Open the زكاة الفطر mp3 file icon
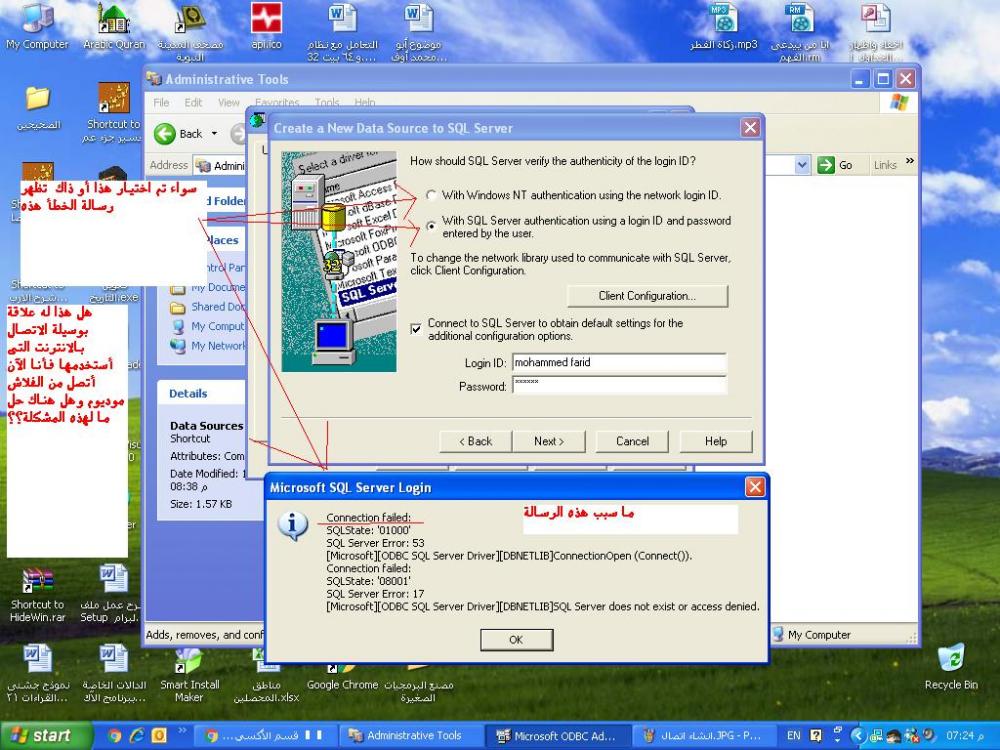The width and height of the screenshot is (1000, 750). [724, 26]
